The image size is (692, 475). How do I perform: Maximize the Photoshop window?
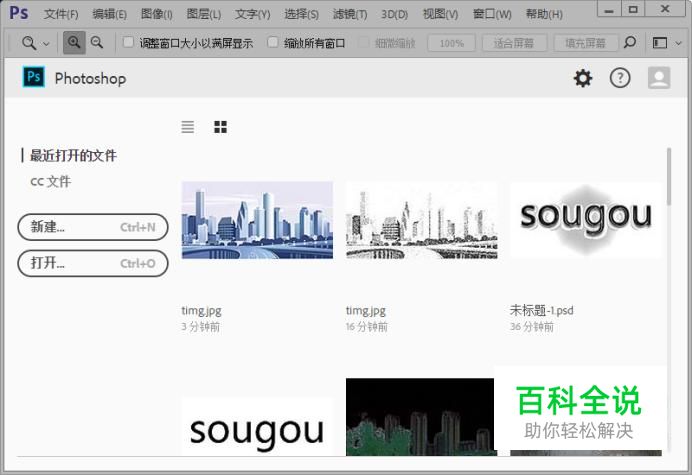point(633,8)
